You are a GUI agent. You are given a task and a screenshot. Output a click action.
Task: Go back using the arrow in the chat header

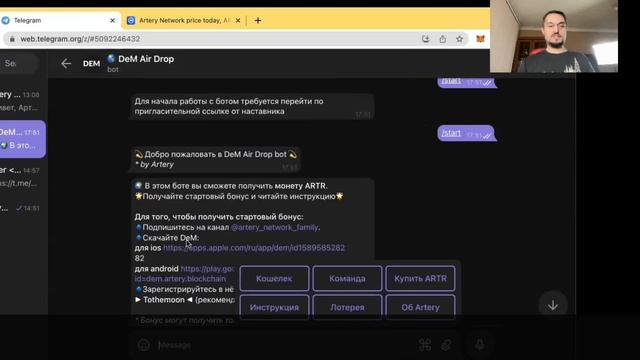coord(66,64)
